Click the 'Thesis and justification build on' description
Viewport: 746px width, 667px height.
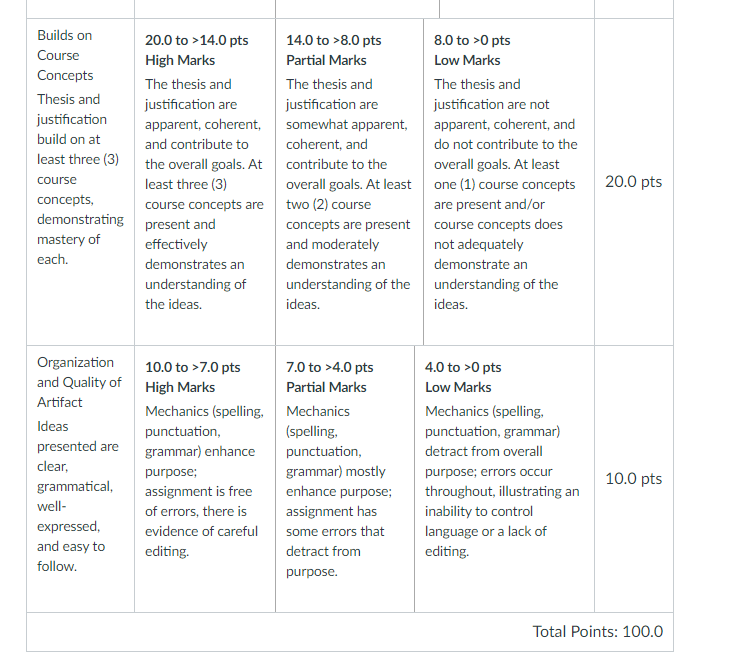pyautogui.click(x=72, y=119)
